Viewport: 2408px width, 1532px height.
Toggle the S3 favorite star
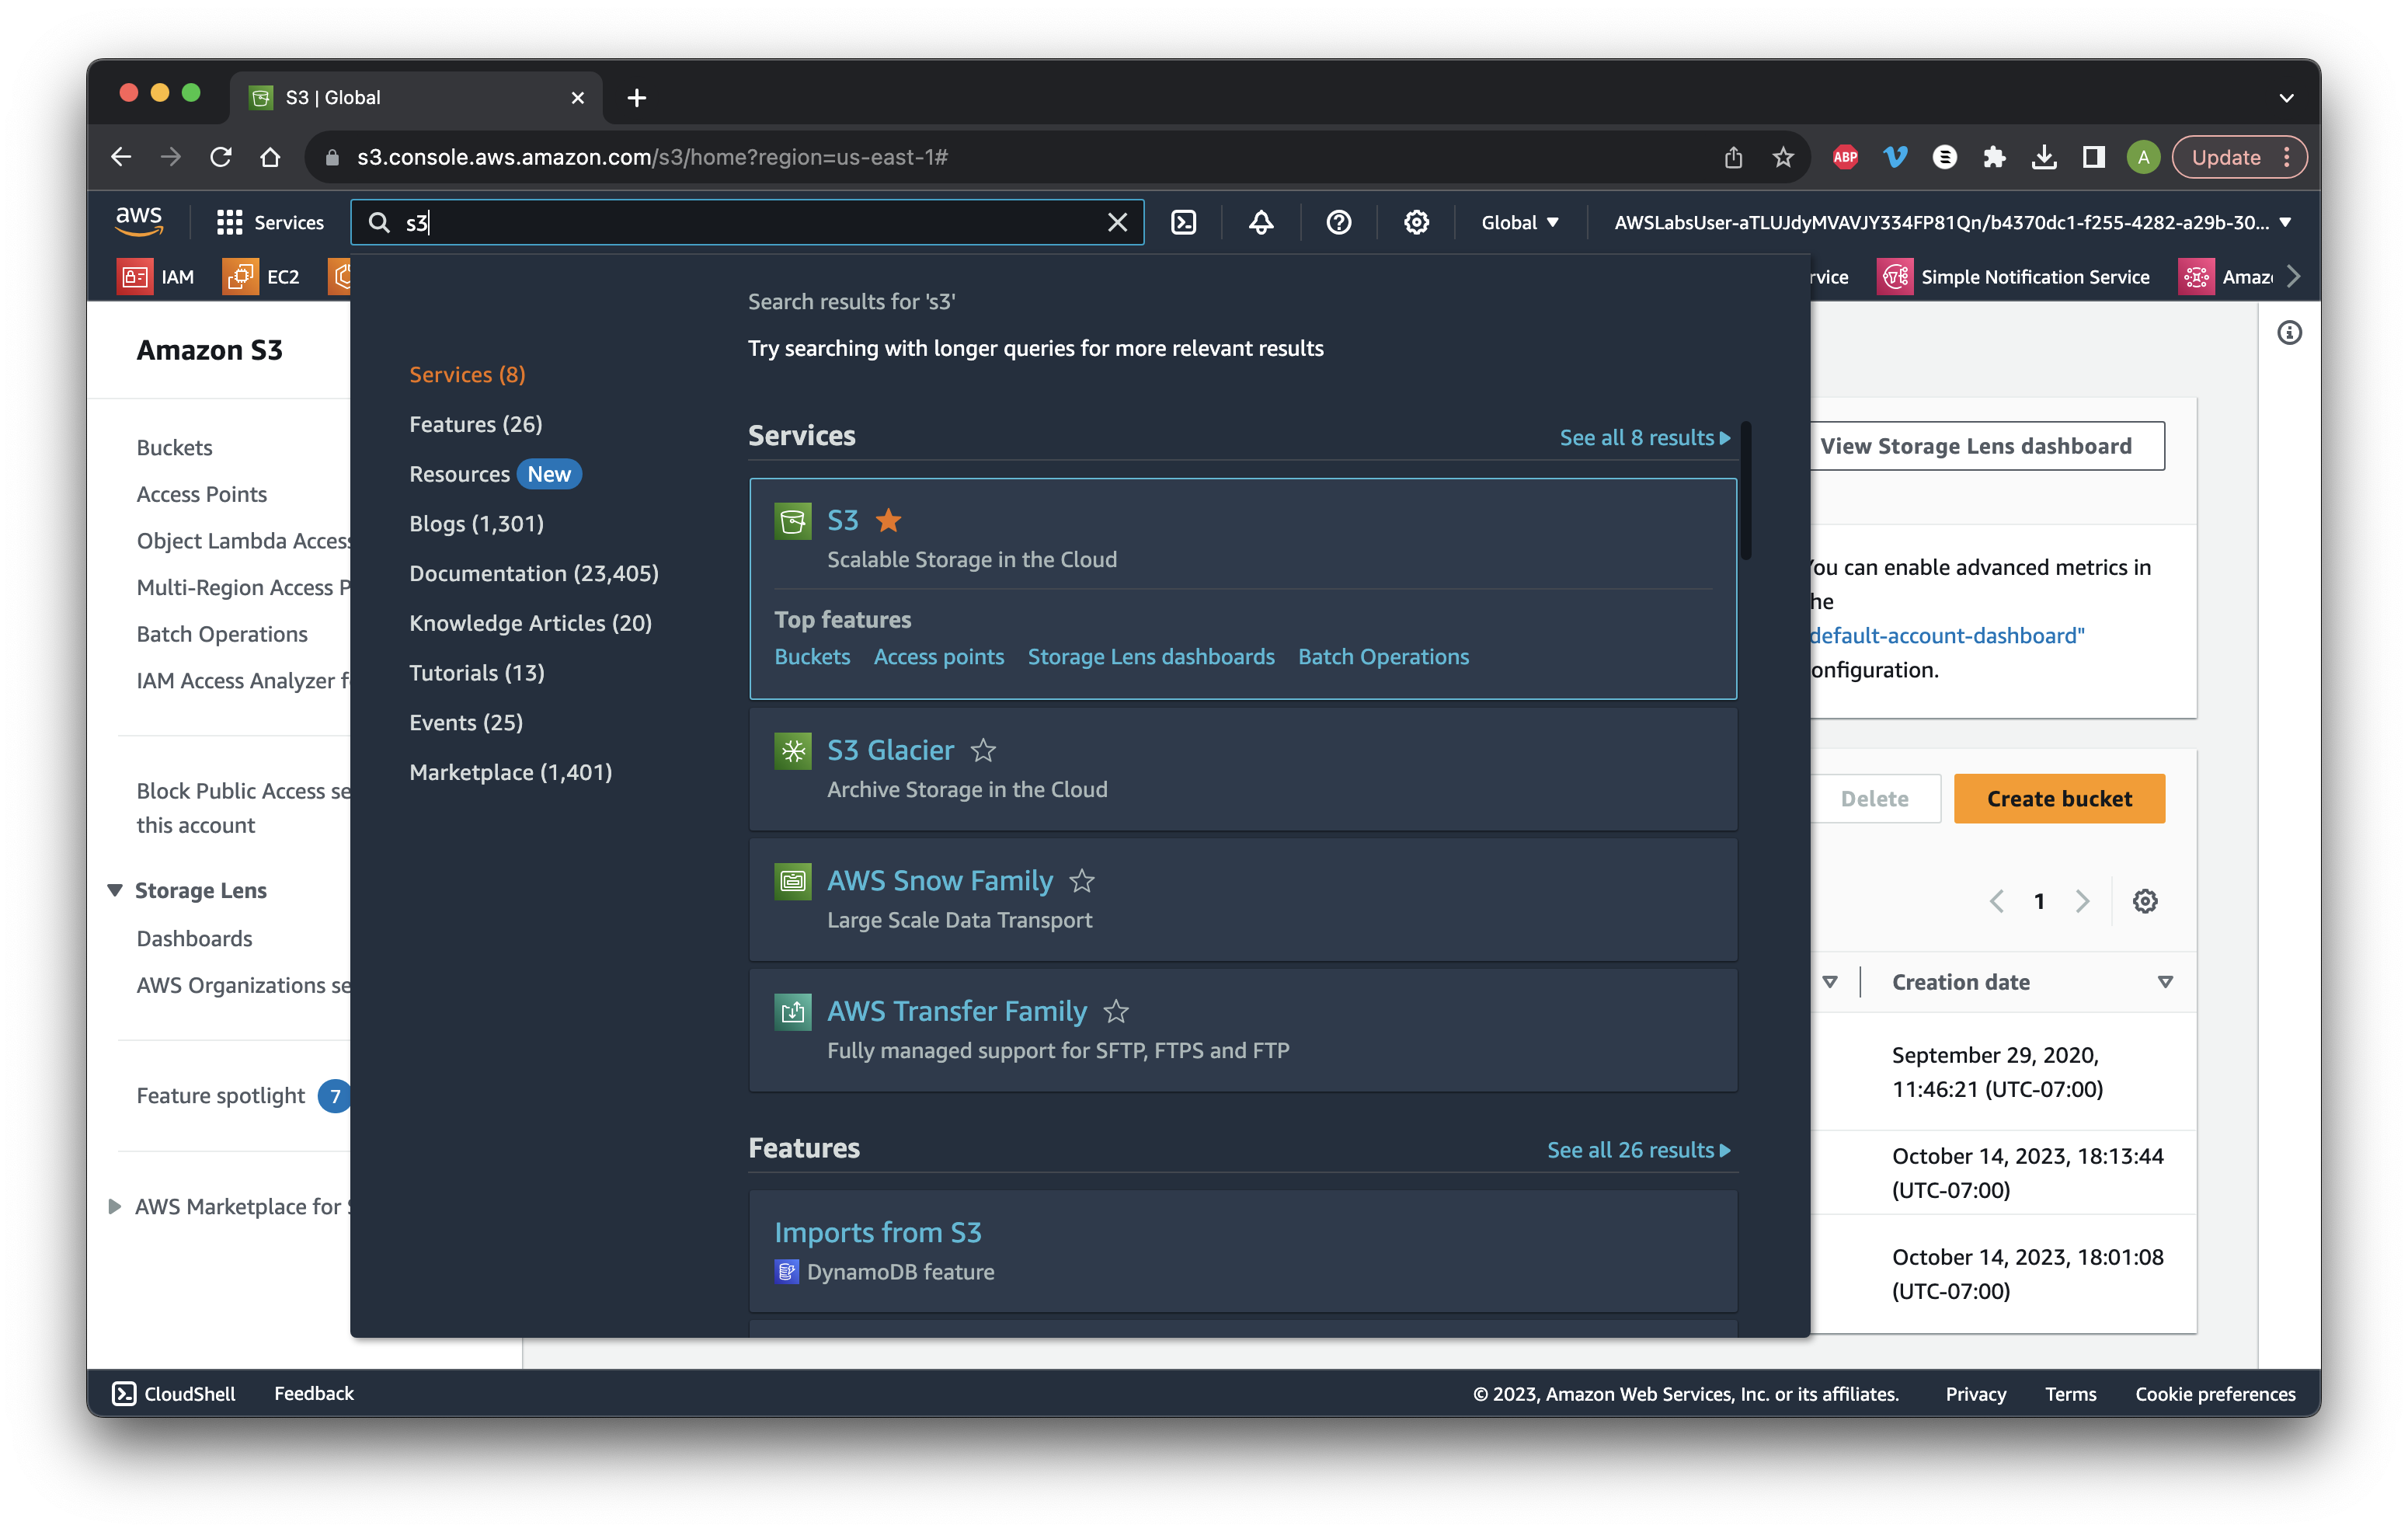[x=888, y=520]
